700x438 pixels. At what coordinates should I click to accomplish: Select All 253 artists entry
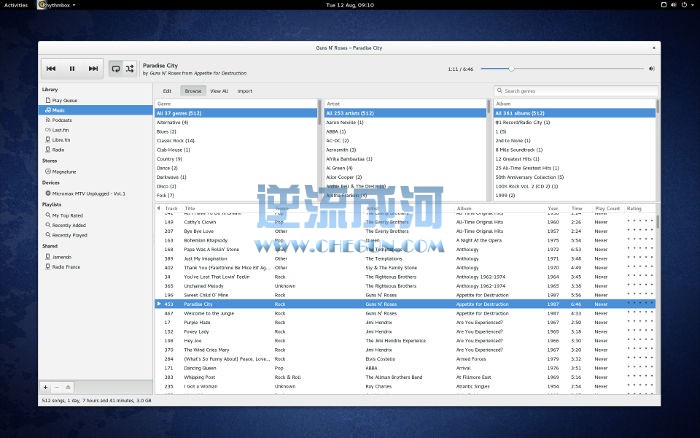pyautogui.click(x=405, y=113)
